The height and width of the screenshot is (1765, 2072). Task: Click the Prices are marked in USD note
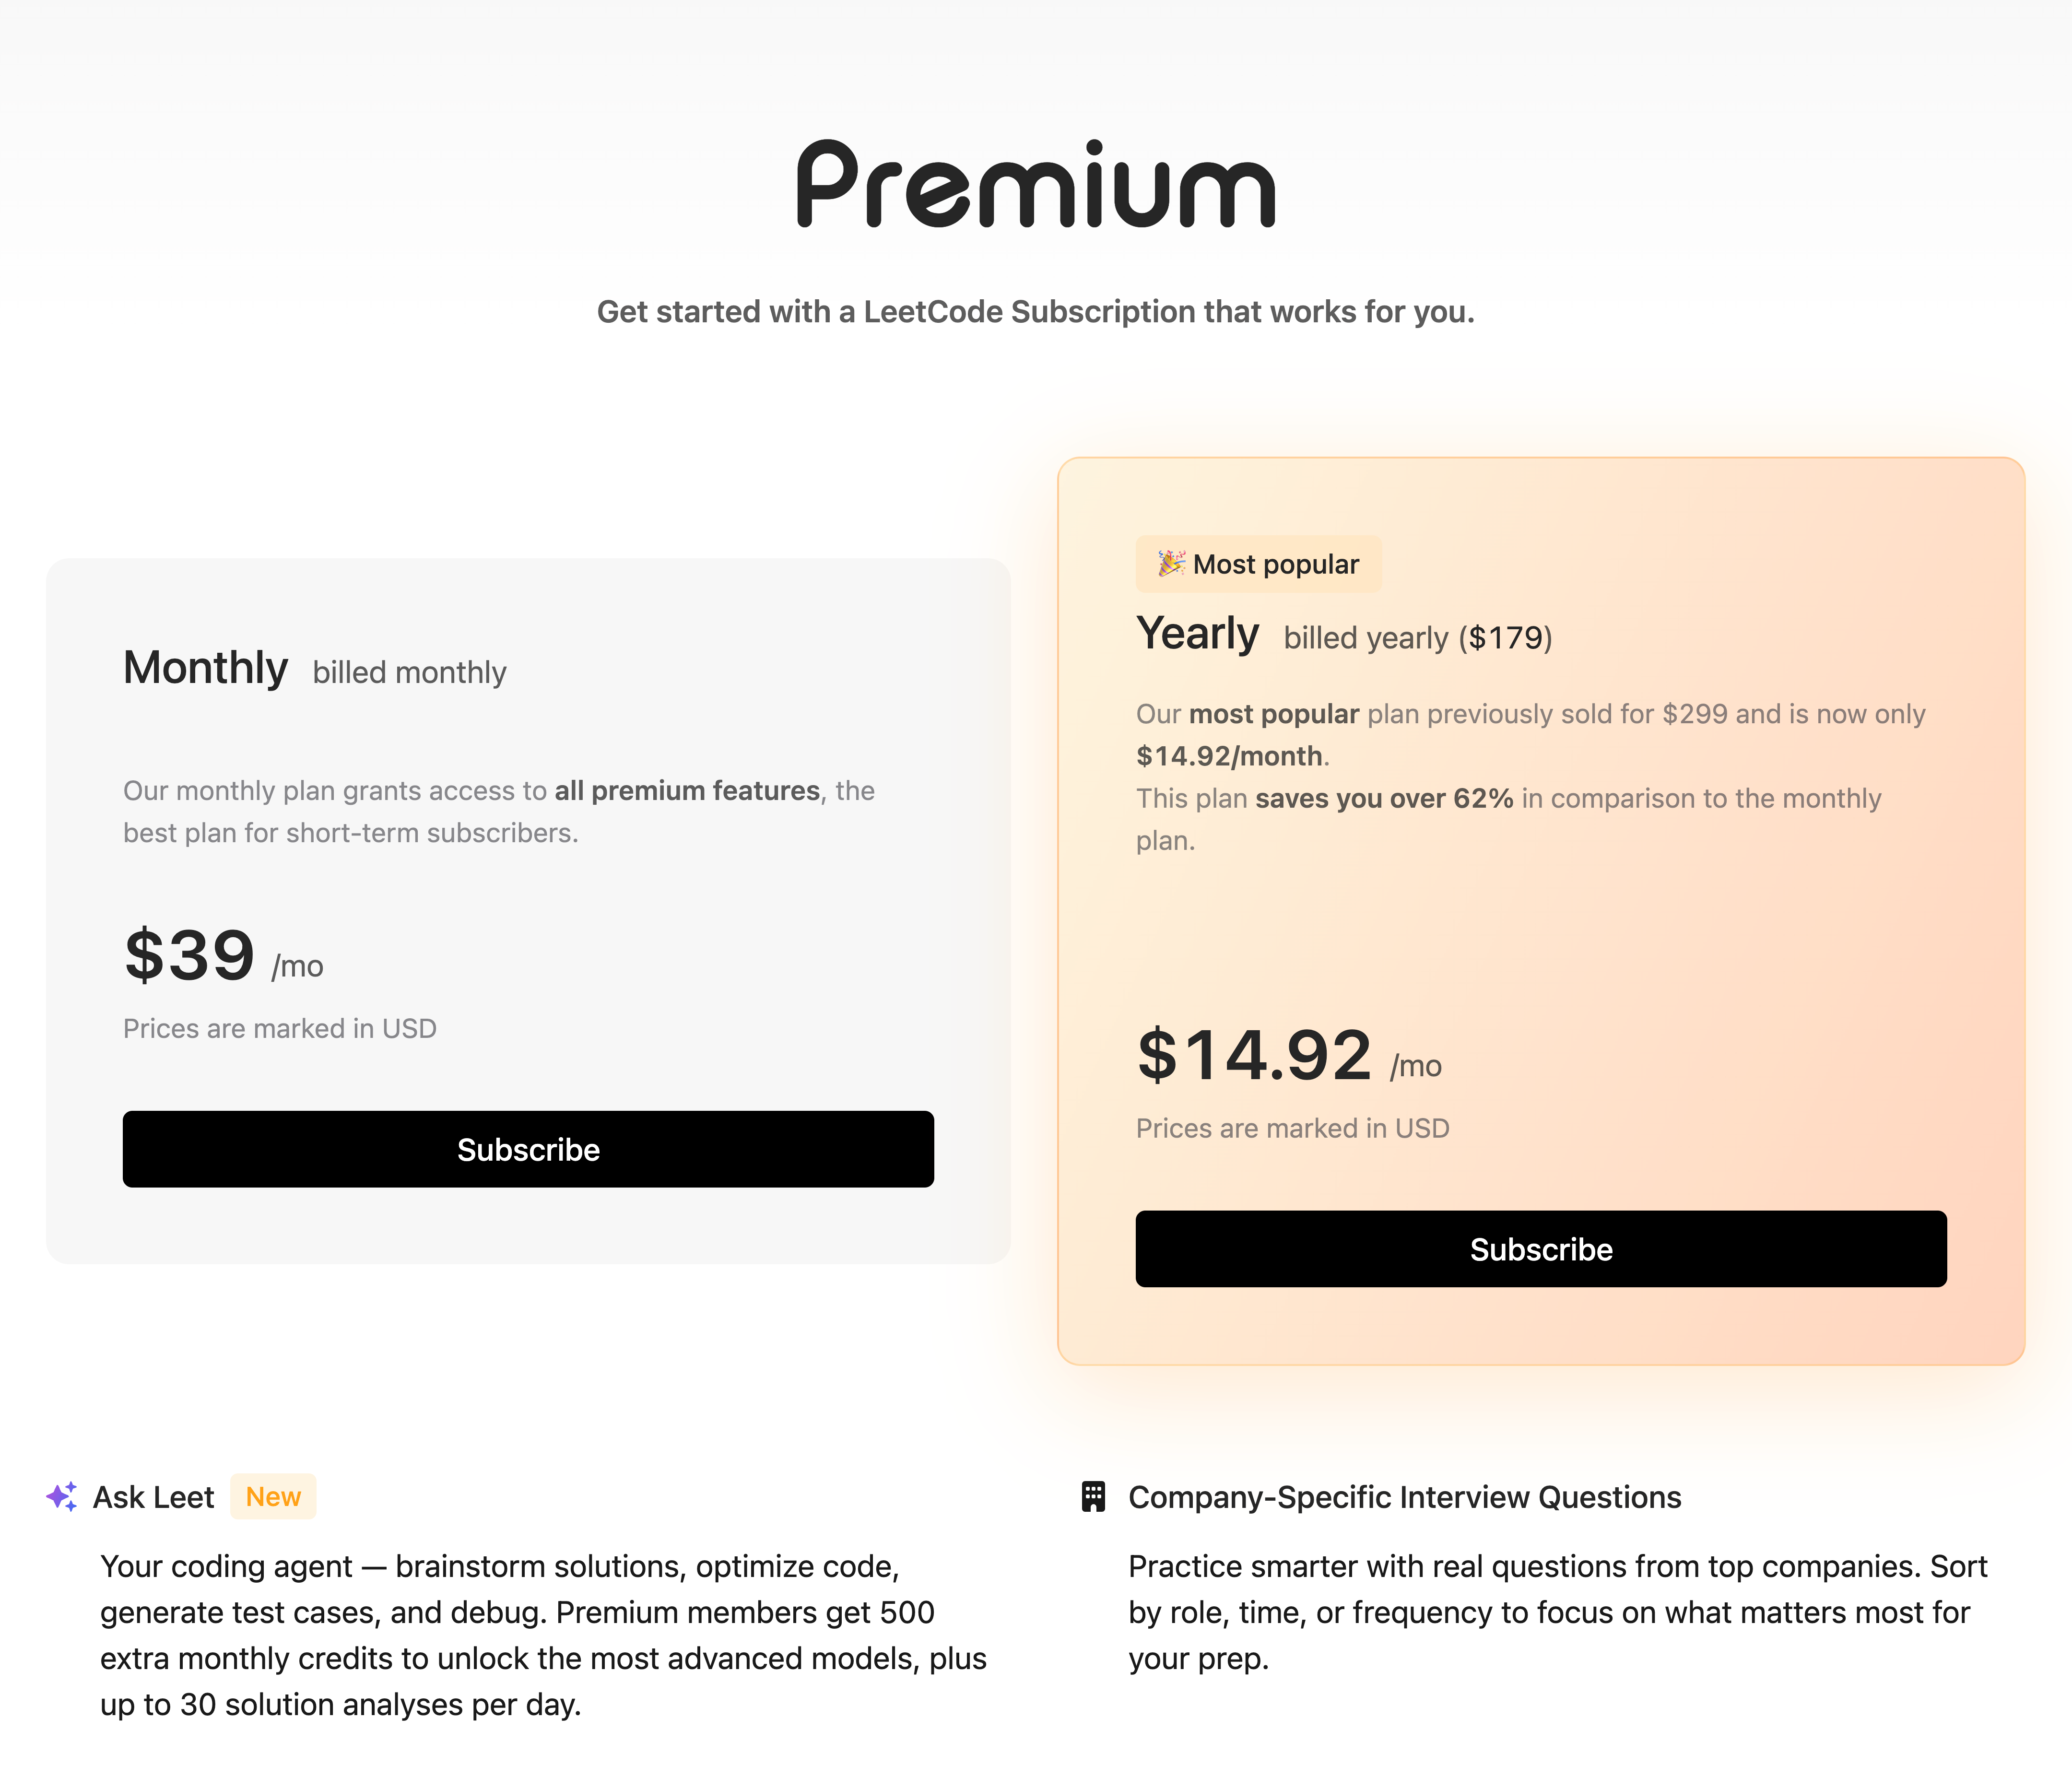tap(280, 1028)
